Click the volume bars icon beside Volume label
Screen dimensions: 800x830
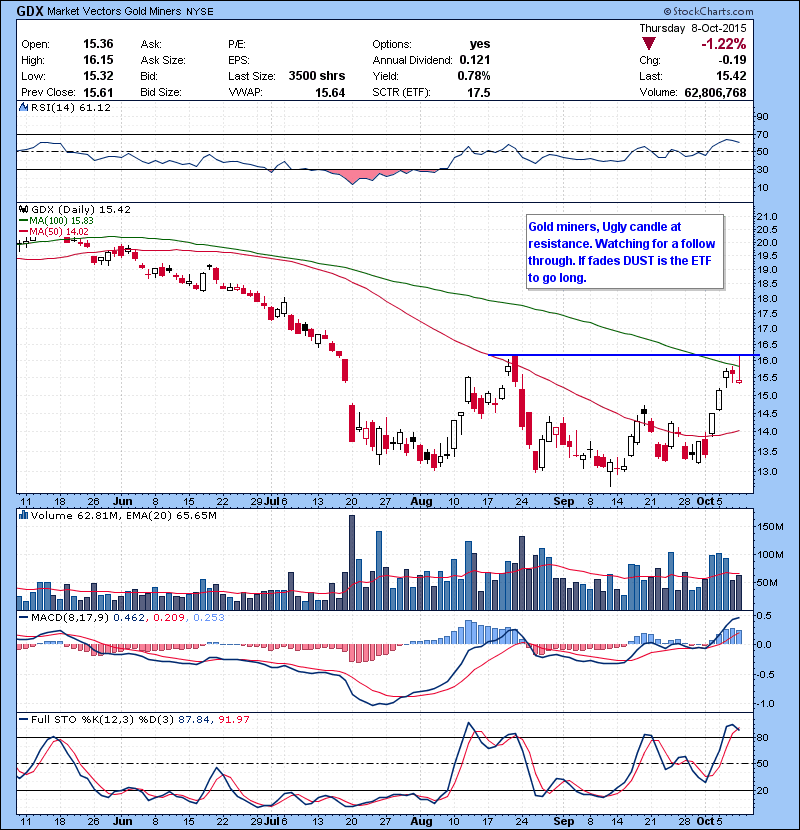[23, 515]
